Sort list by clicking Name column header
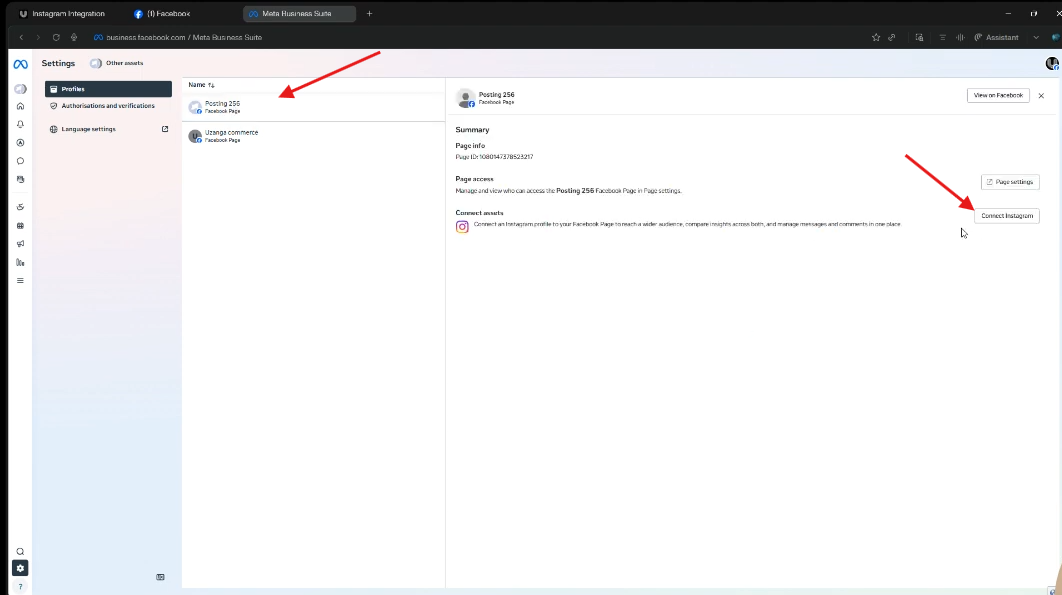The height and width of the screenshot is (595, 1062). tap(201, 85)
